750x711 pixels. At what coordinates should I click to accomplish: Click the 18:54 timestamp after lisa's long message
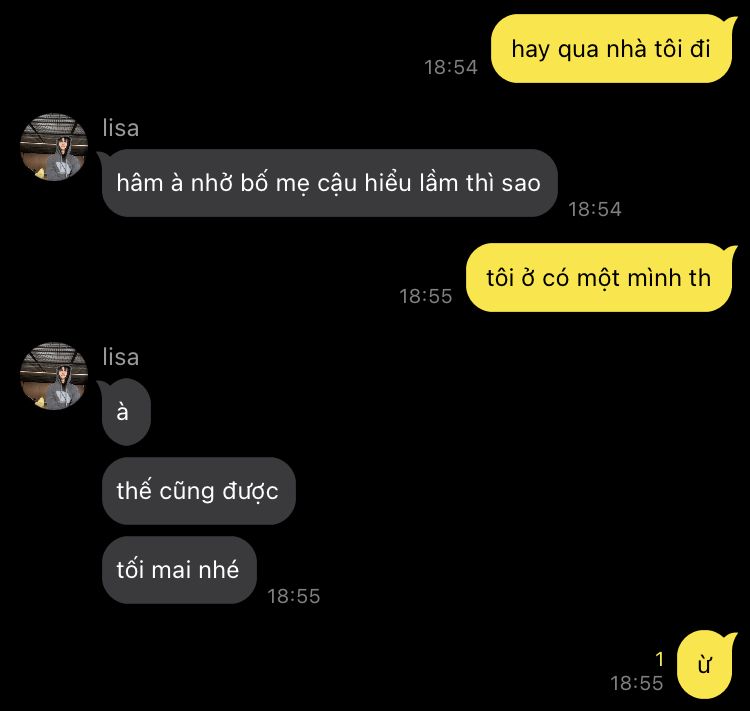(595, 209)
